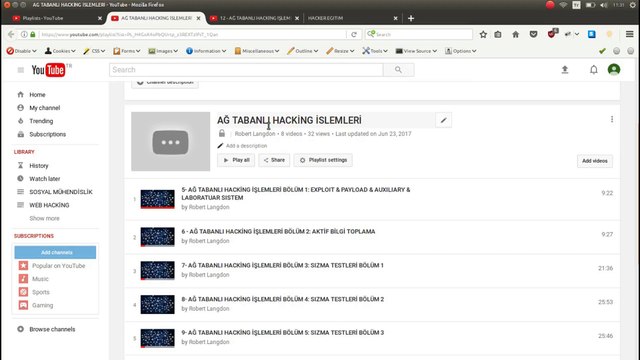This screenshot has width=640, height=360.
Task: Open the Information dropdown menu
Action: point(206,51)
